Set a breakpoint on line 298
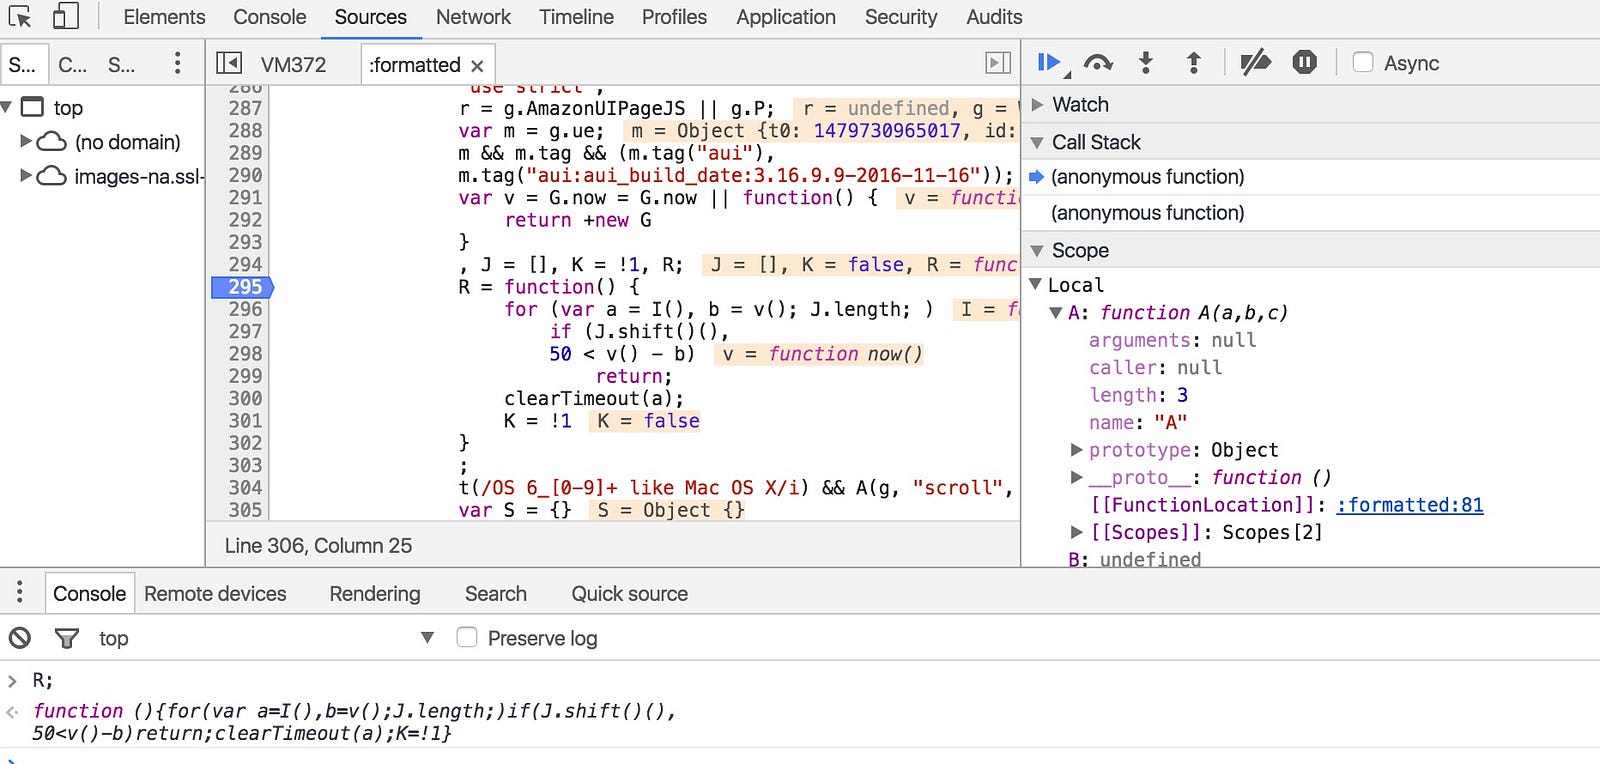The height and width of the screenshot is (764, 1600). pos(245,354)
